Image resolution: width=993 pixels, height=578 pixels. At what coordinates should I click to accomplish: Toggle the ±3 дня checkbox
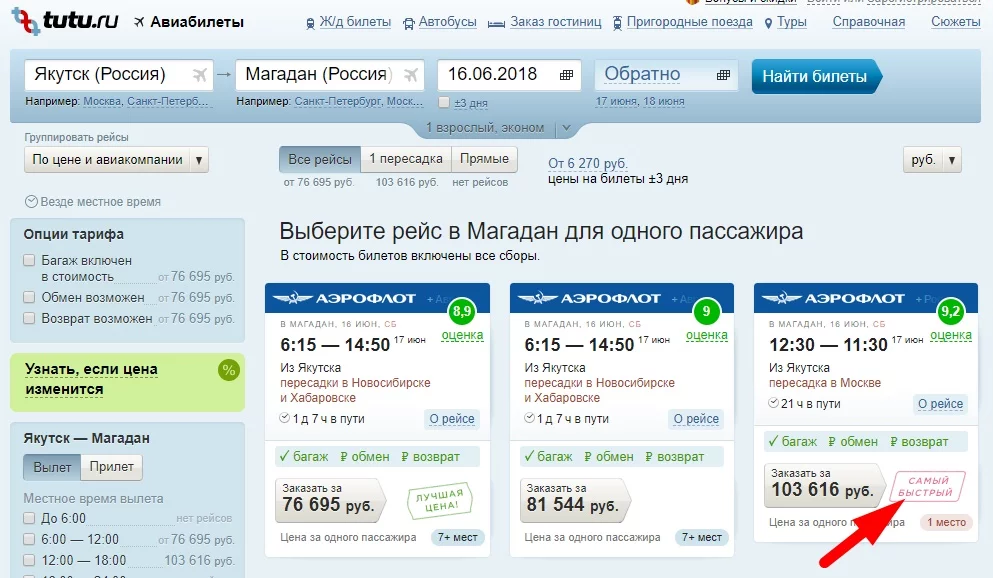444,102
